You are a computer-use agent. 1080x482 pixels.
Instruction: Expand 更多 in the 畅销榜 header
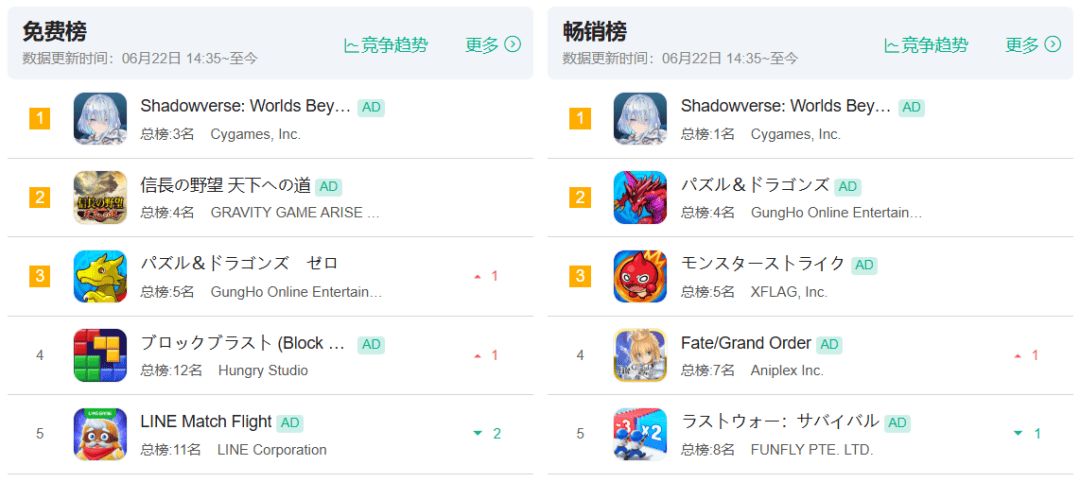click(1033, 45)
